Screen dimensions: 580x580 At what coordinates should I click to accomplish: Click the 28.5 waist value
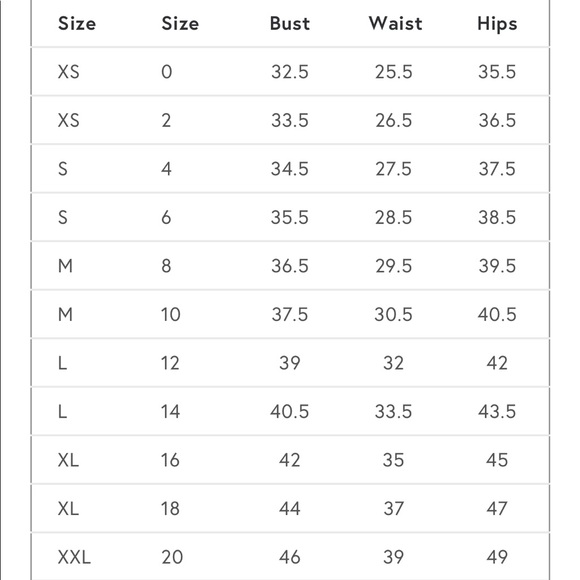(394, 218)
